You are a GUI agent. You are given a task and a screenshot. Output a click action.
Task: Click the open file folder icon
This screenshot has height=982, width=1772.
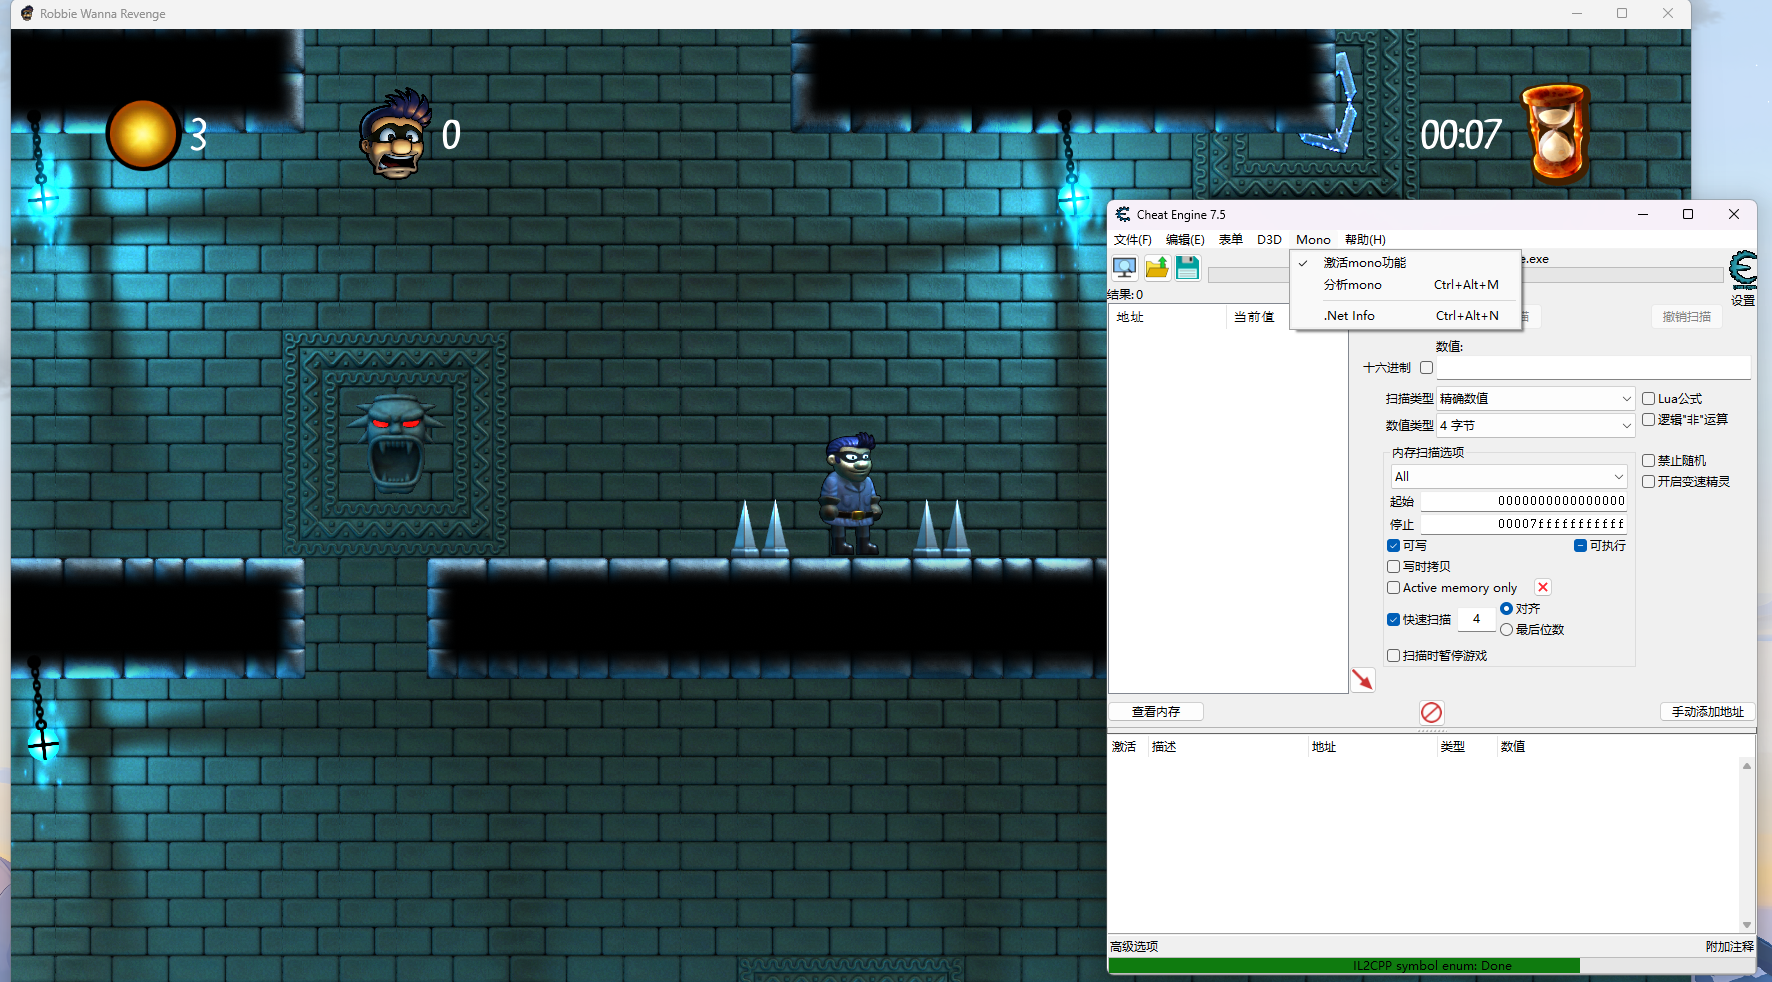click(x=1157, y=268)
